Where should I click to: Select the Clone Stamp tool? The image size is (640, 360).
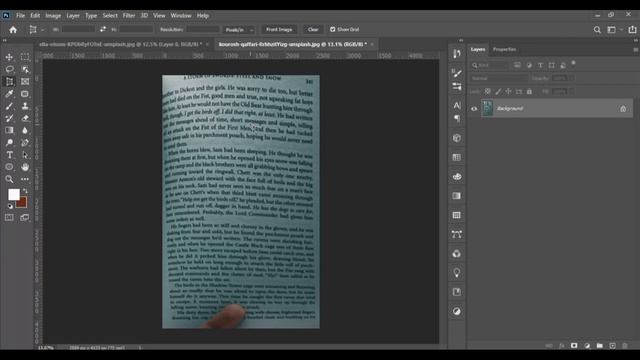click(25, 106)
